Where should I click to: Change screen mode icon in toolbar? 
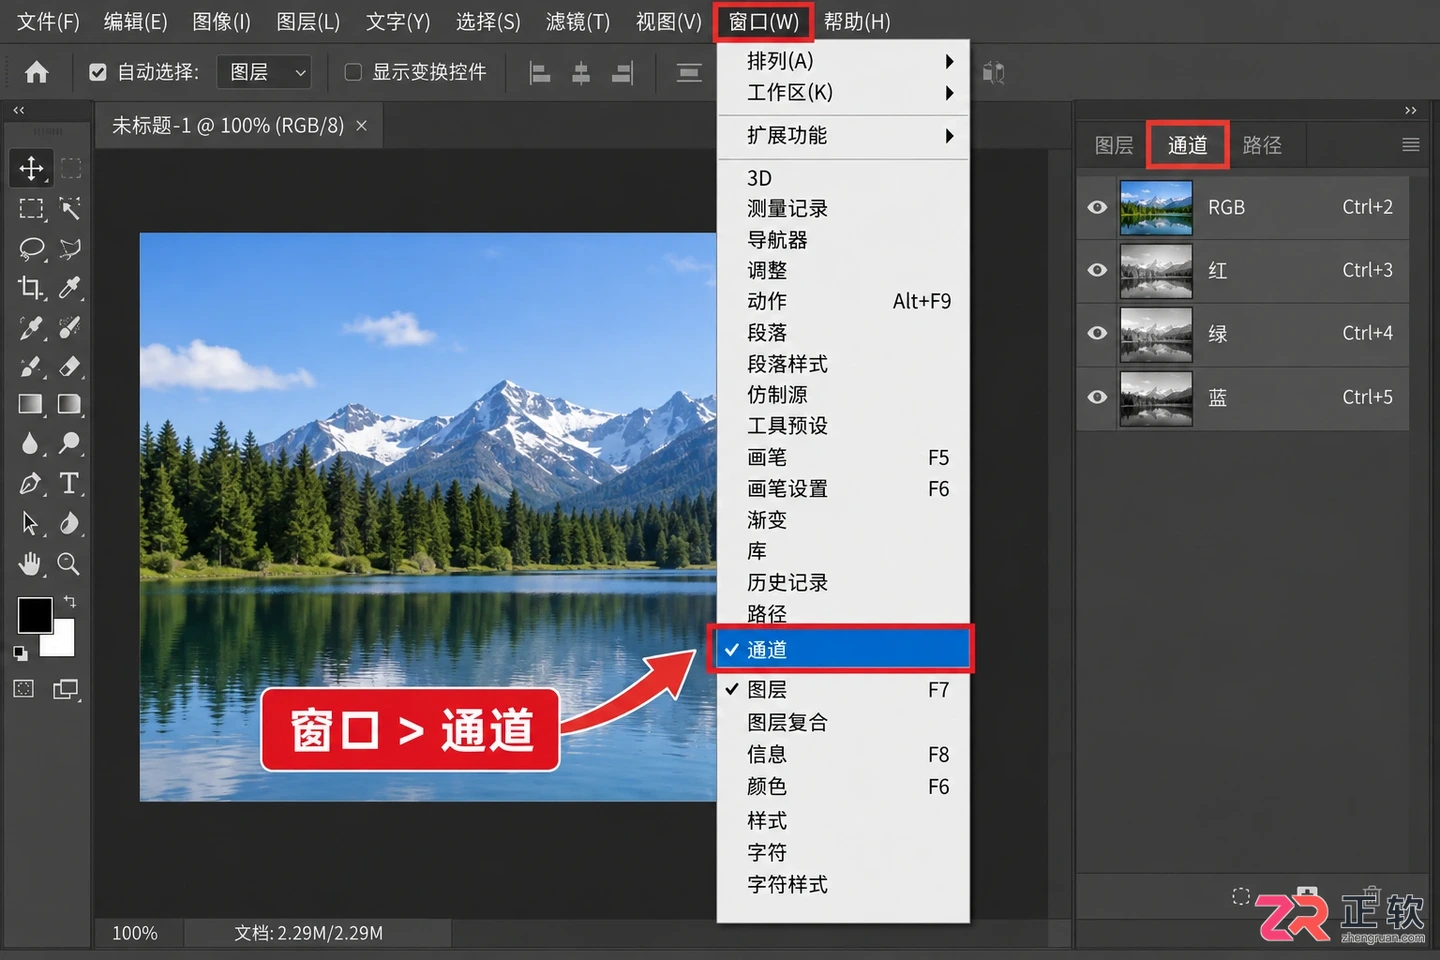[66, 689]
